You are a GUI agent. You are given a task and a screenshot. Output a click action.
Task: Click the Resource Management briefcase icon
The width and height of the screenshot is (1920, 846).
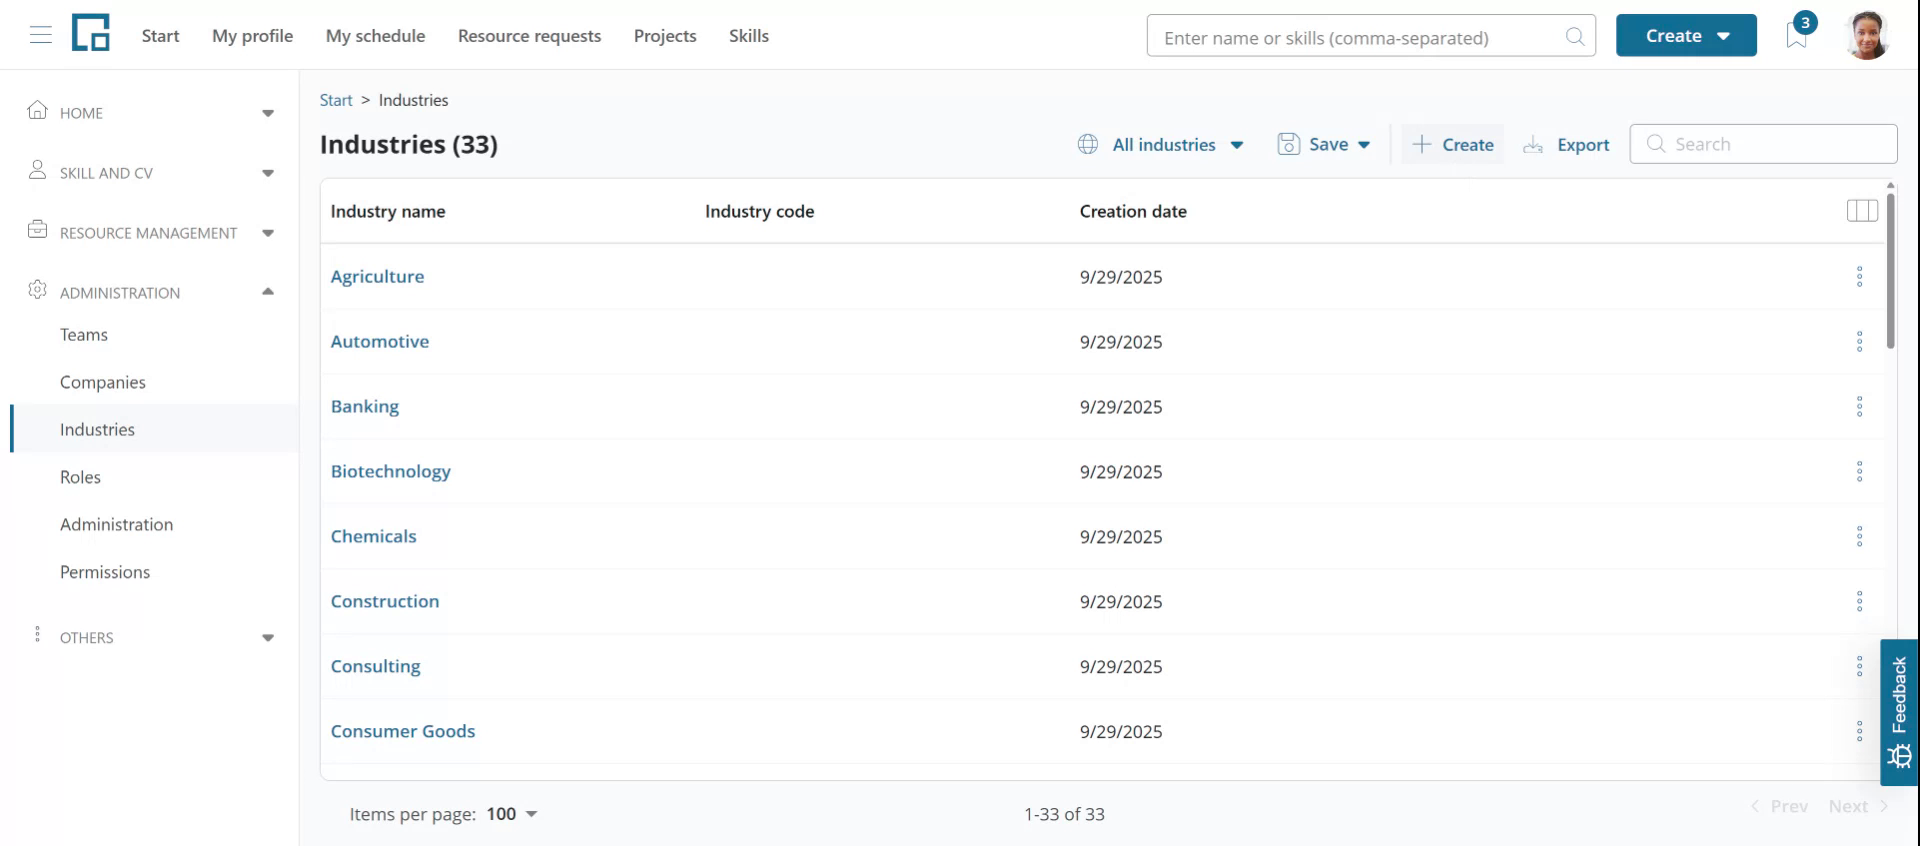(x=38, y=230)
